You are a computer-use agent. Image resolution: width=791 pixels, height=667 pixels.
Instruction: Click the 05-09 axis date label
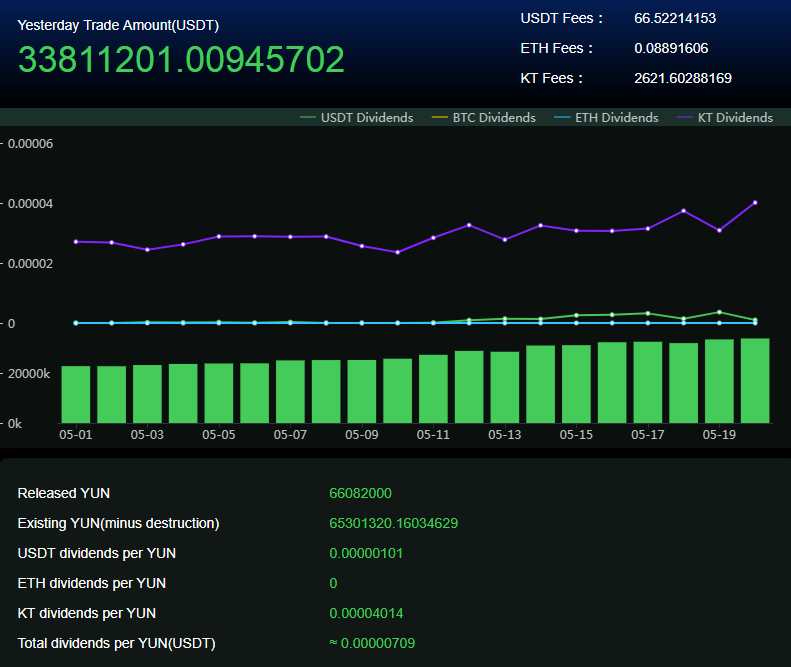(x=362, y=434)
